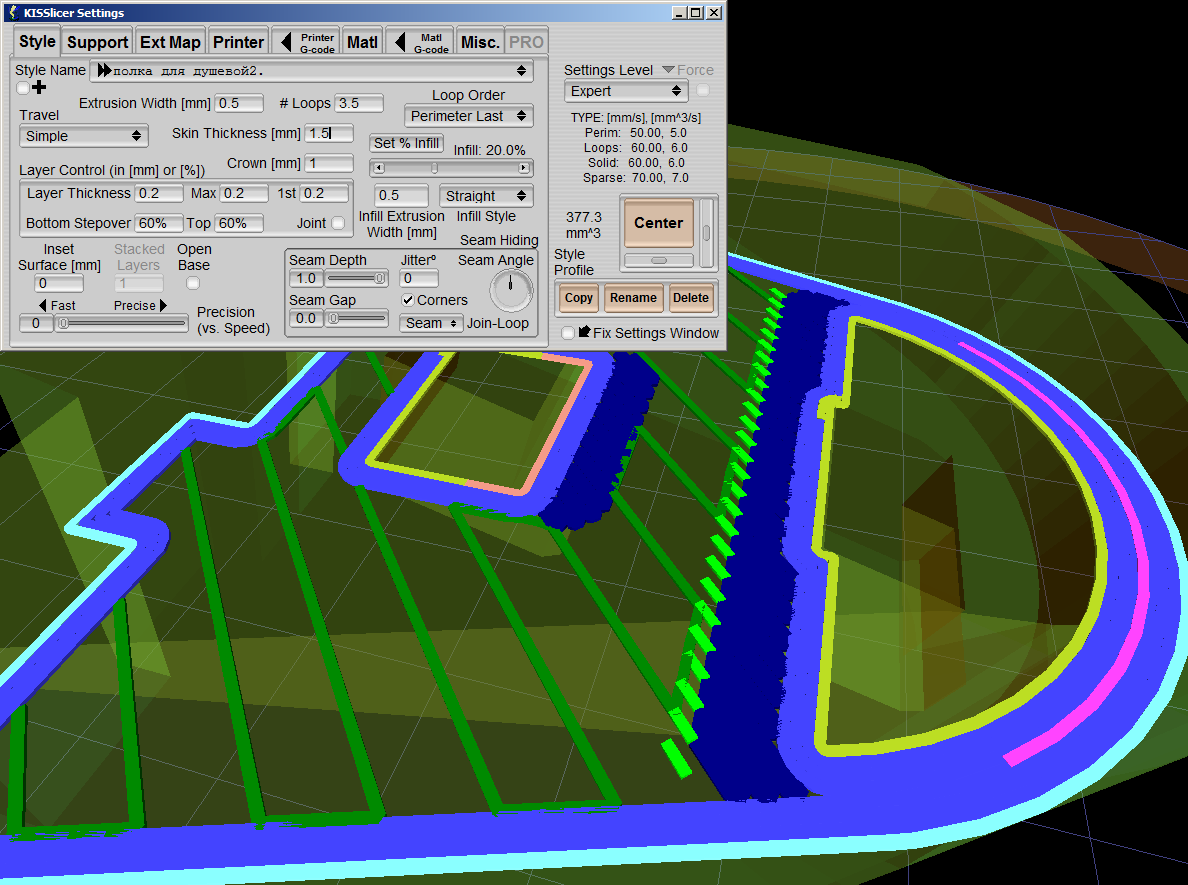
Task: Switch to the Support tab
Action: pyautogui.click(x=97, y=42)
